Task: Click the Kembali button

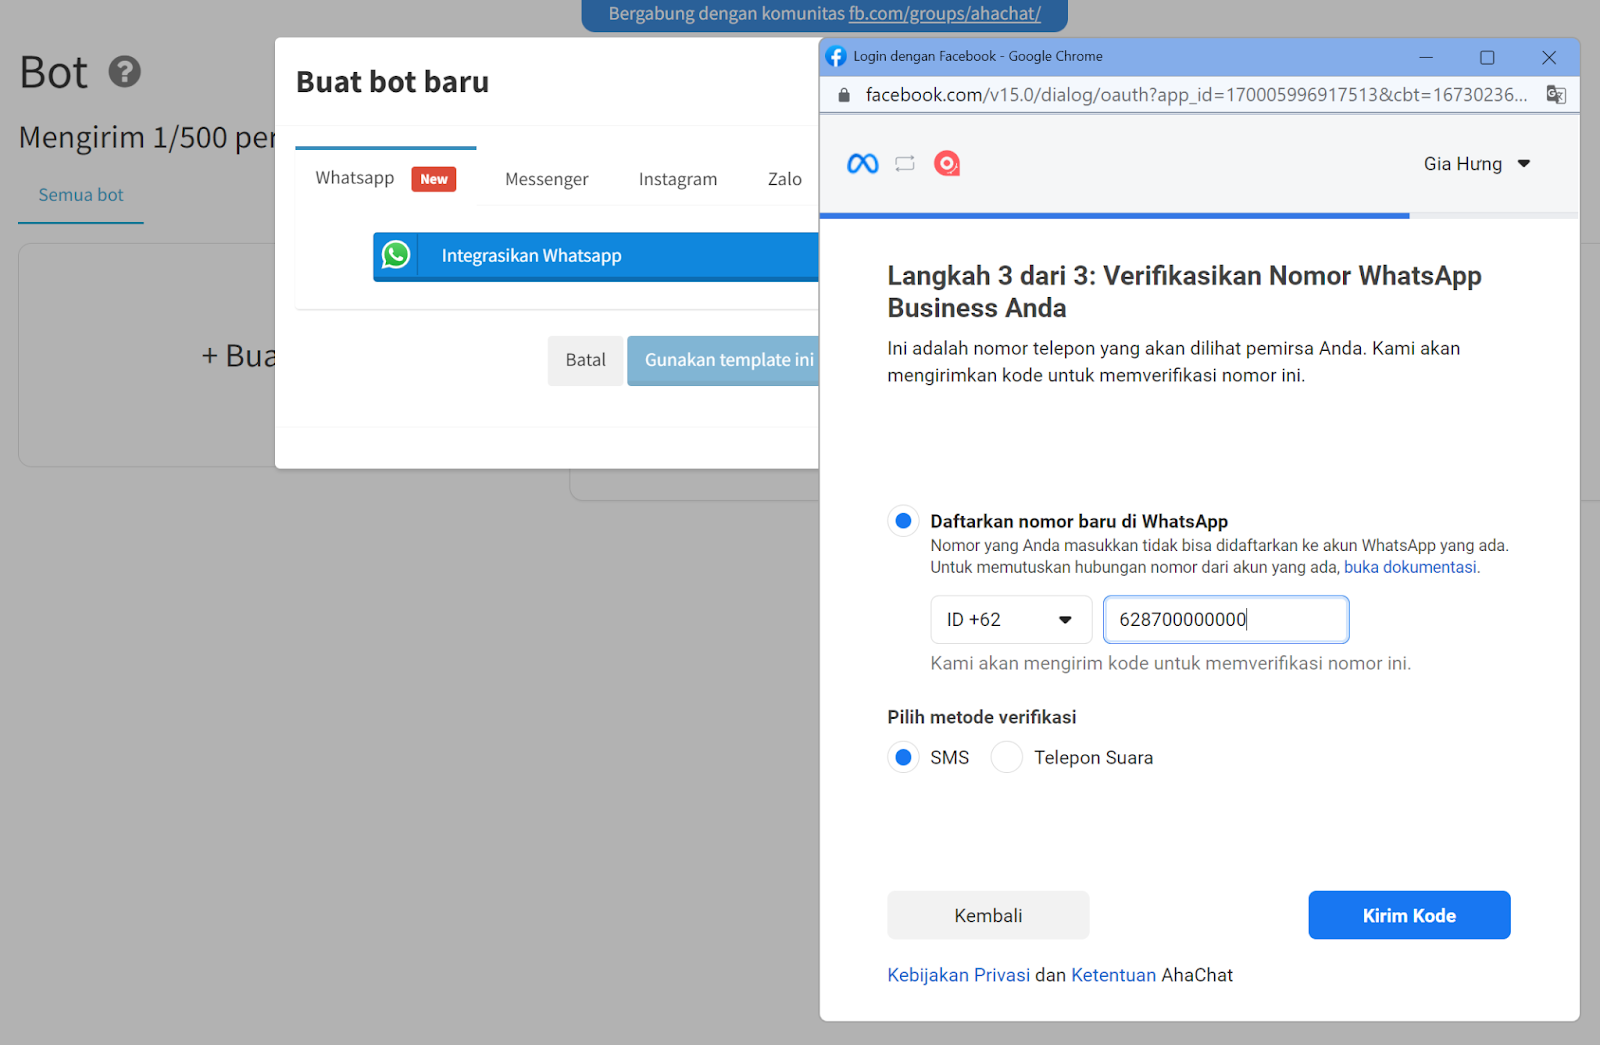Action: tap(988, 915)
